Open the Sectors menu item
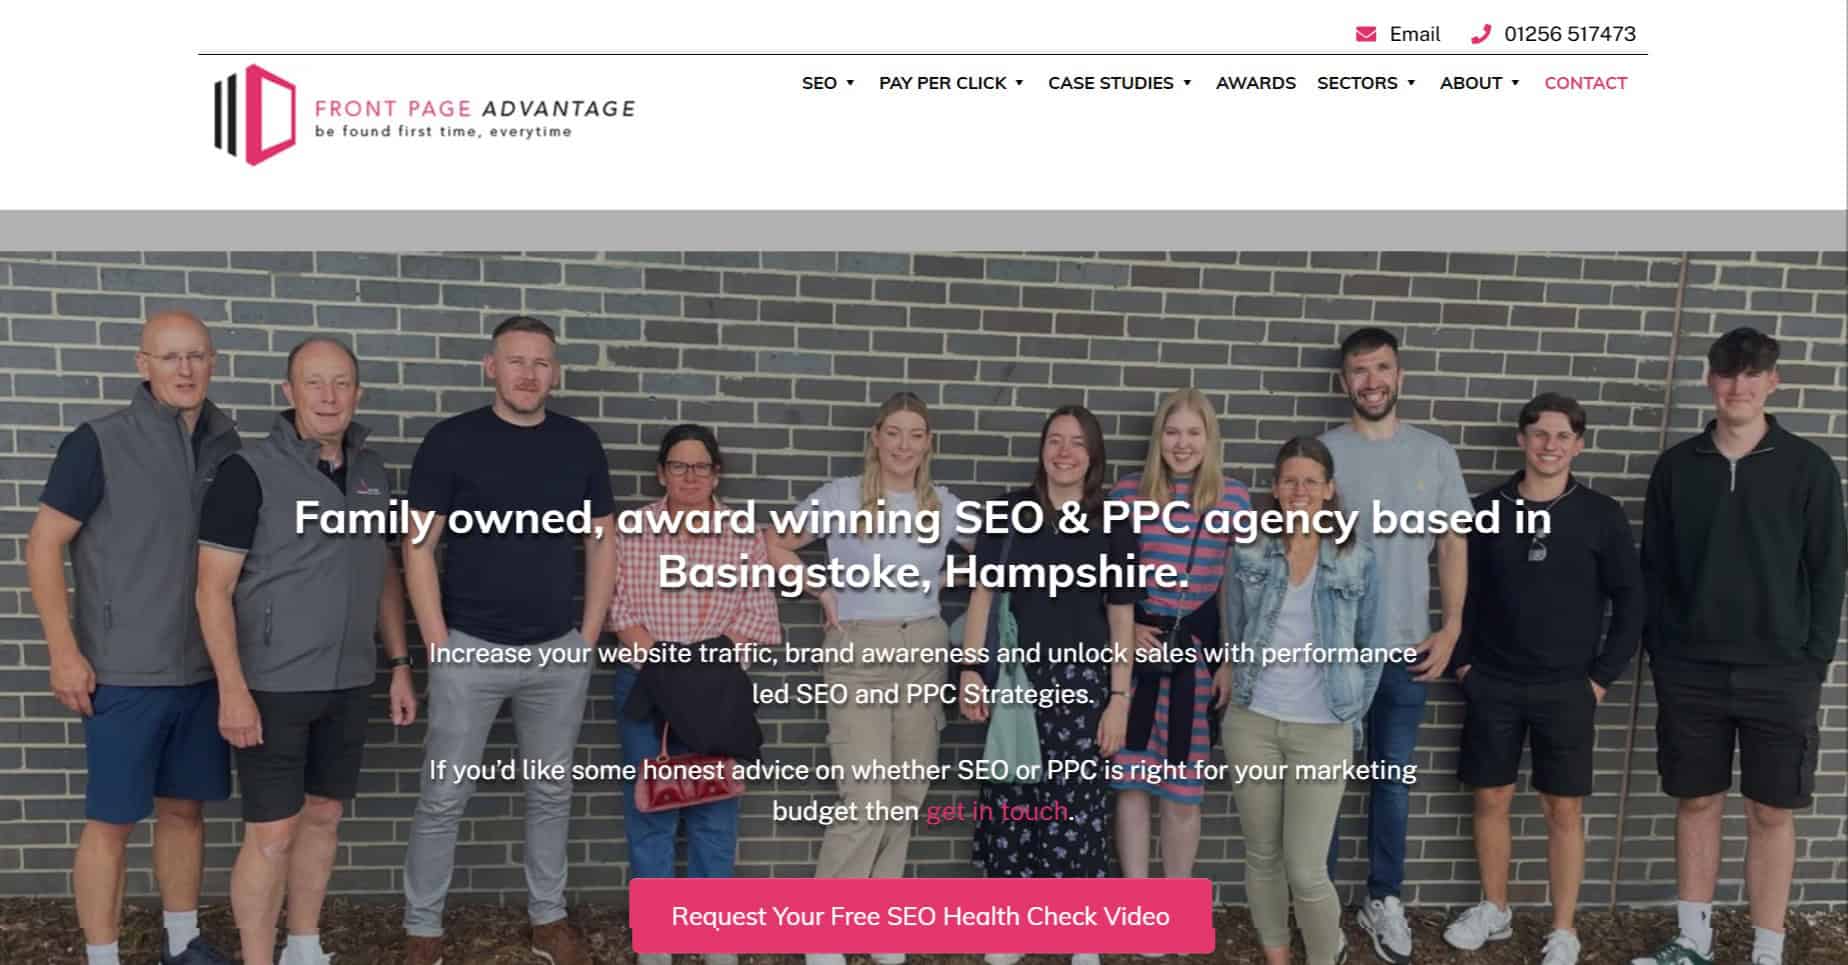This screenshot has width=1848, height=965. coord(1357,83)
